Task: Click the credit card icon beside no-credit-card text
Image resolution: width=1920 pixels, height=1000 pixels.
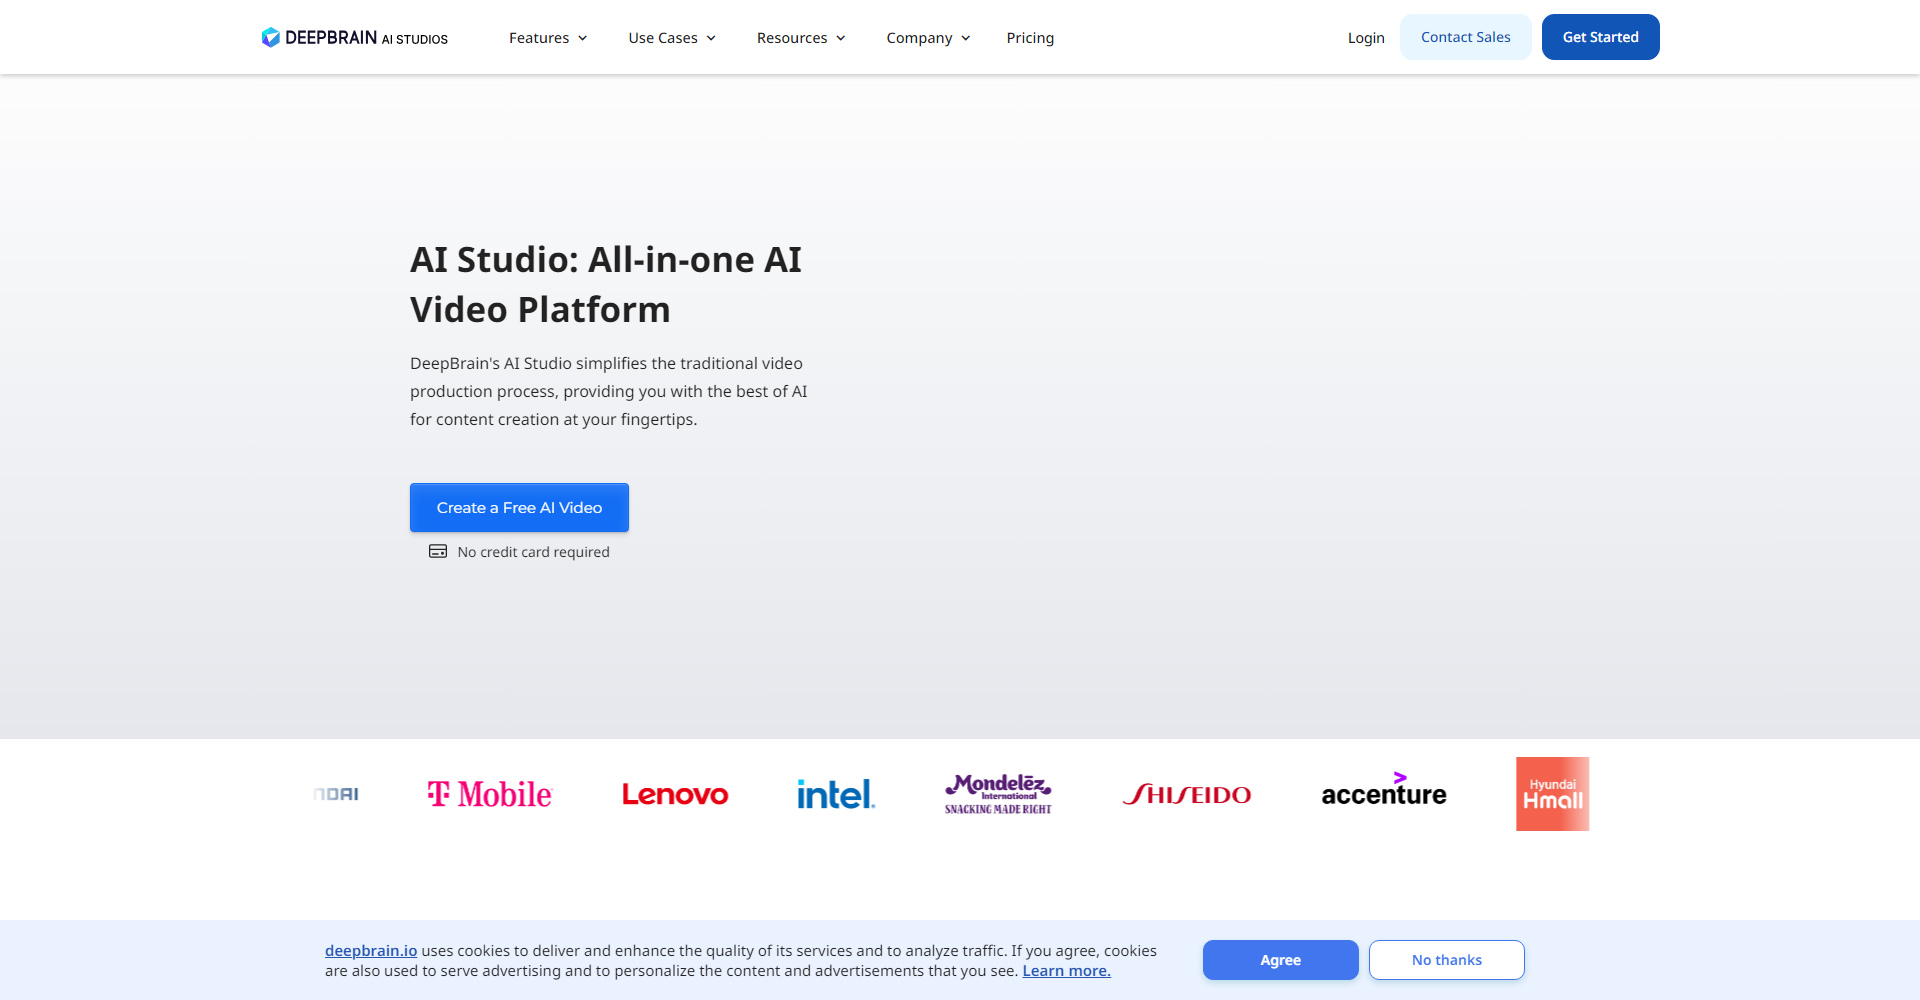Action: pyautogui.click(x=437, y=551)
